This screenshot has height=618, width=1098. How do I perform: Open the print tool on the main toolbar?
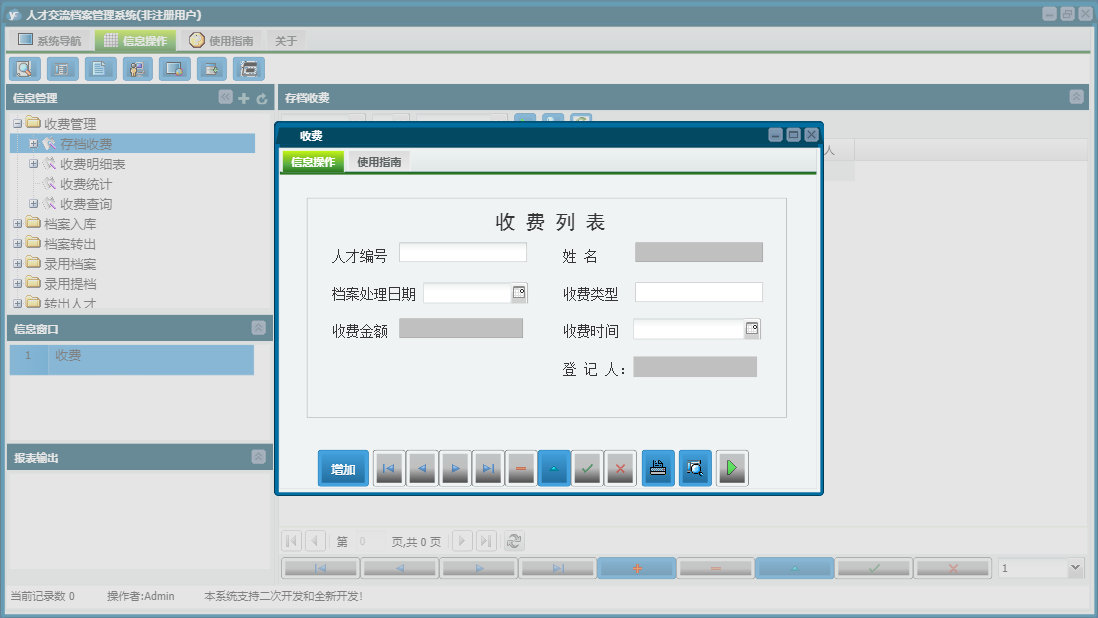click(248, 68)
